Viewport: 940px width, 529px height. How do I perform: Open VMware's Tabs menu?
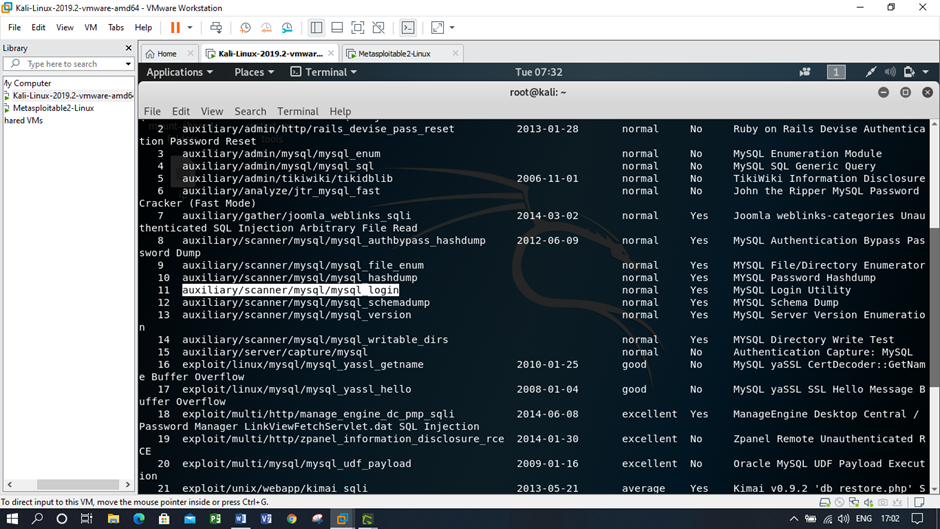(116, 28)
